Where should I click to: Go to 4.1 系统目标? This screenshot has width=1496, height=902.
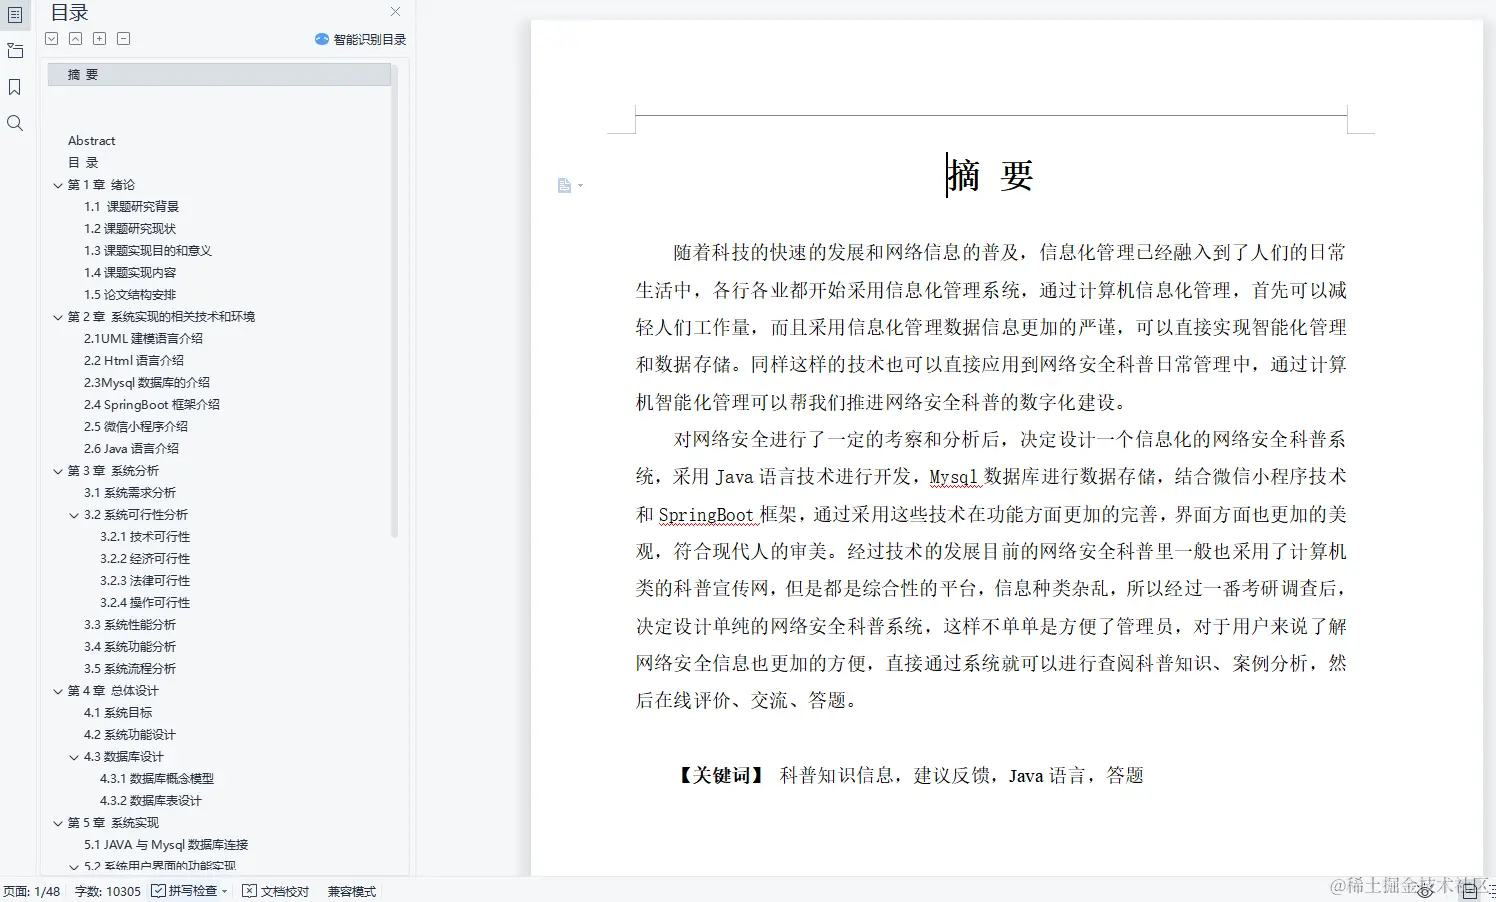[118, 713]
